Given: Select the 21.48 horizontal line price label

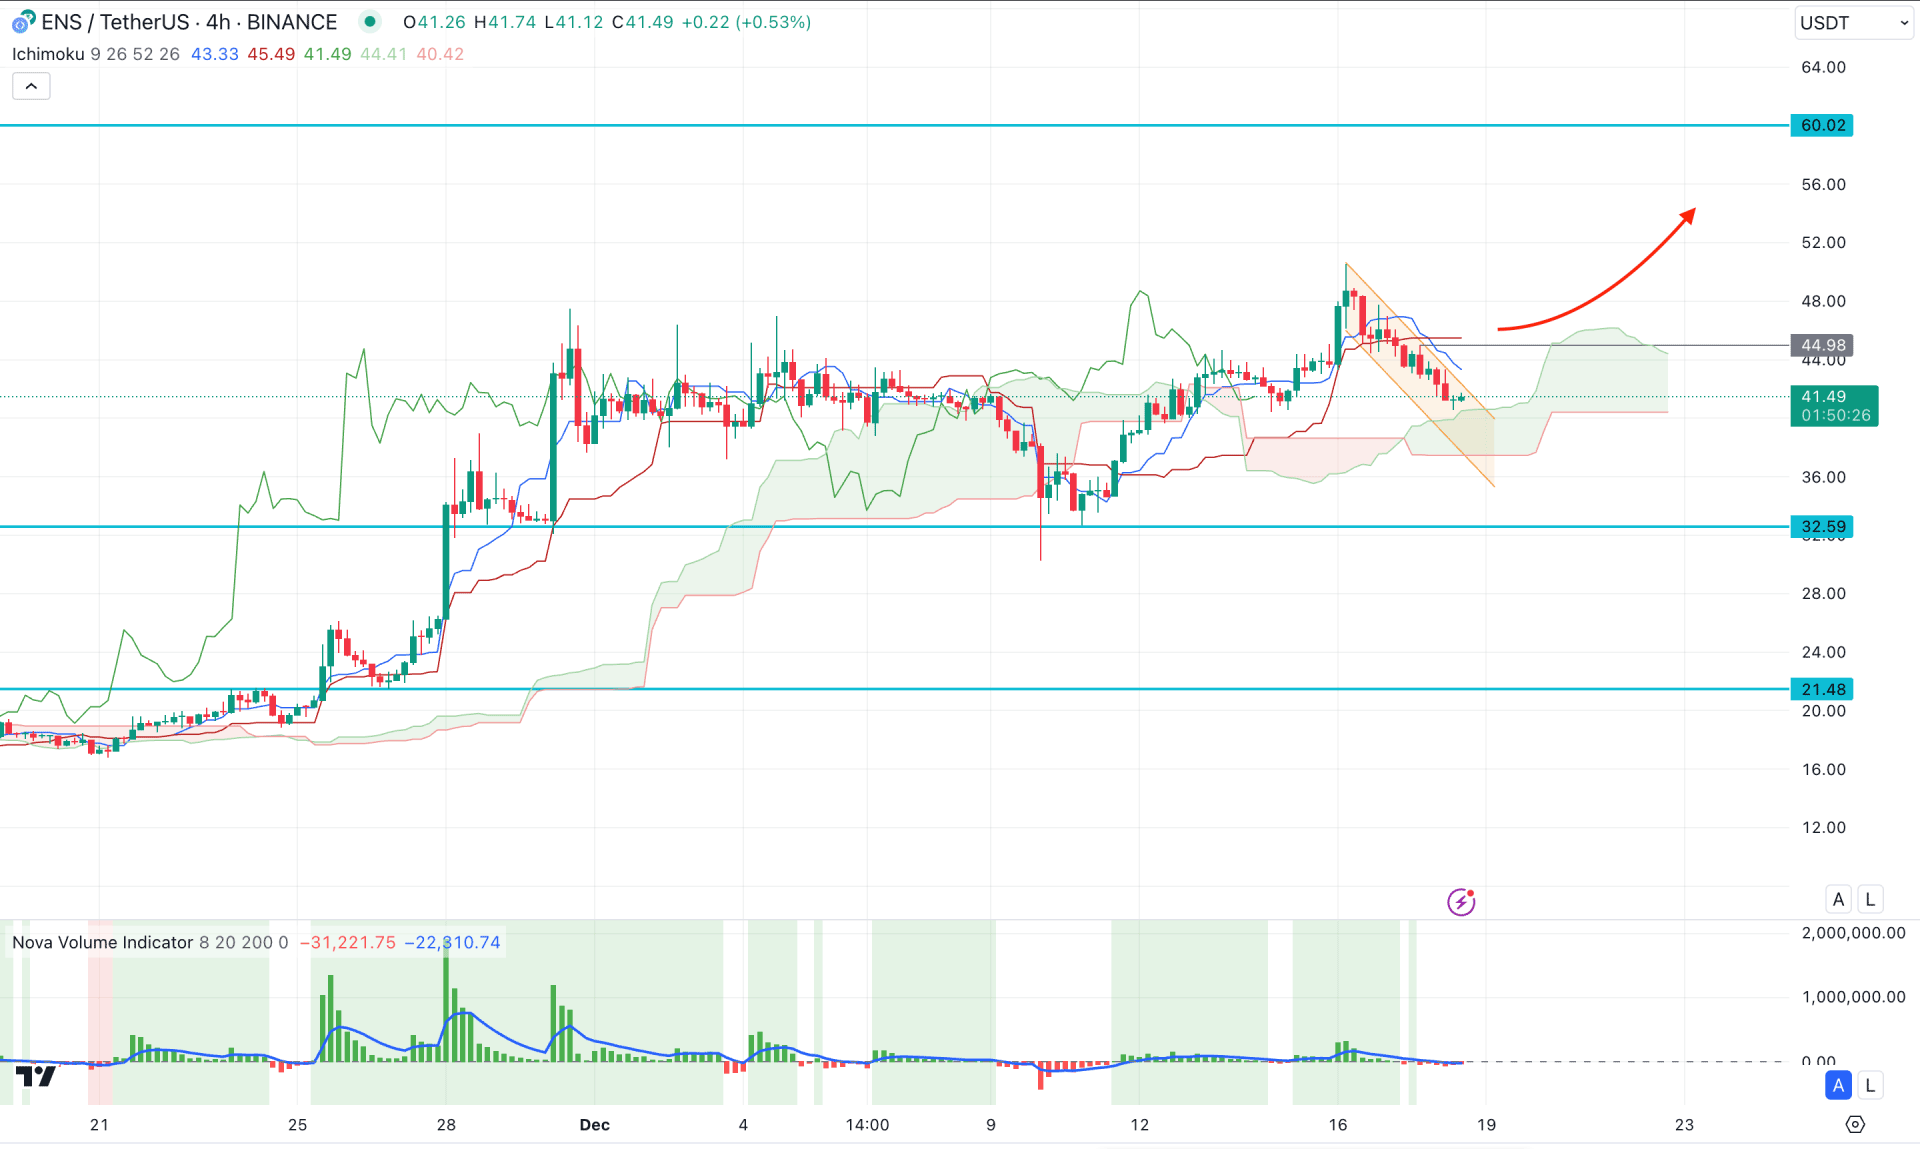Looking at the screenshot, I should 1822,689.
